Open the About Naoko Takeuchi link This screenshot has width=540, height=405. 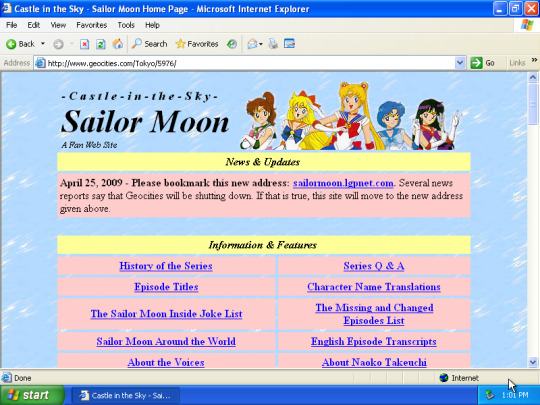374,362
